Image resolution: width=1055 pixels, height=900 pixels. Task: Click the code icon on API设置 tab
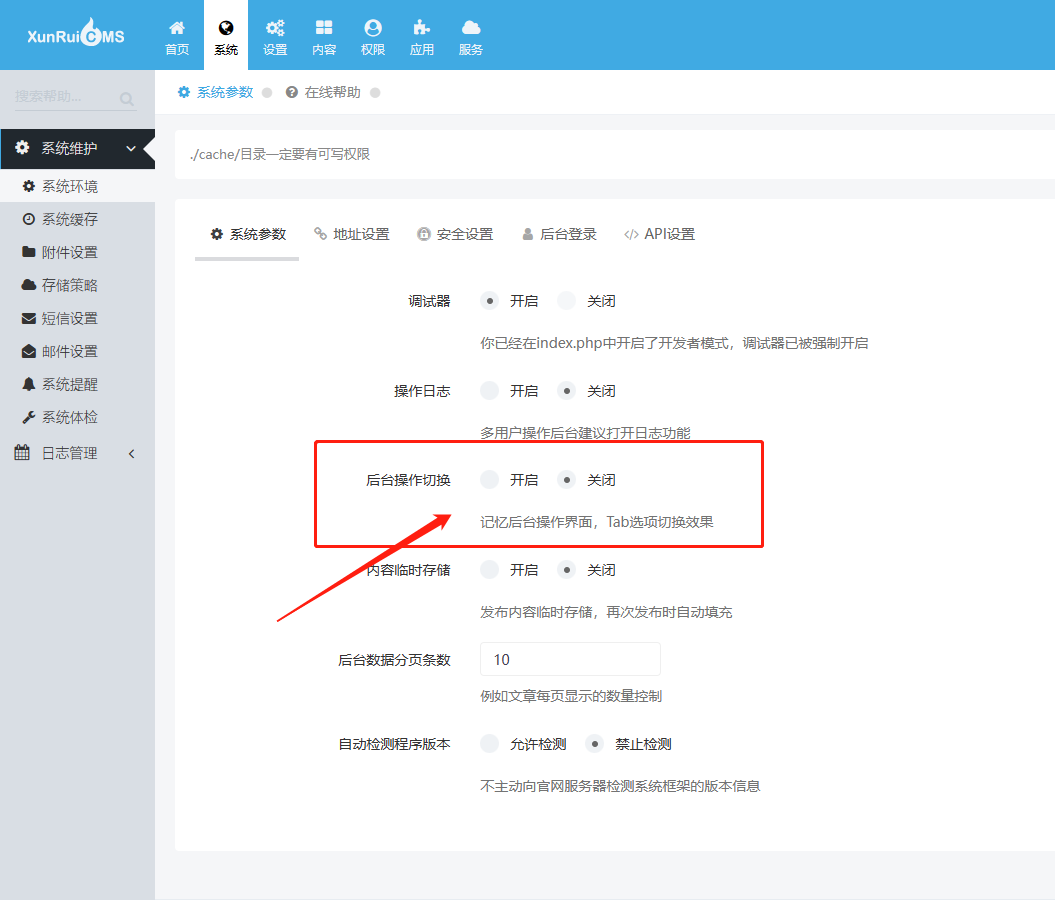coord(631,234)
